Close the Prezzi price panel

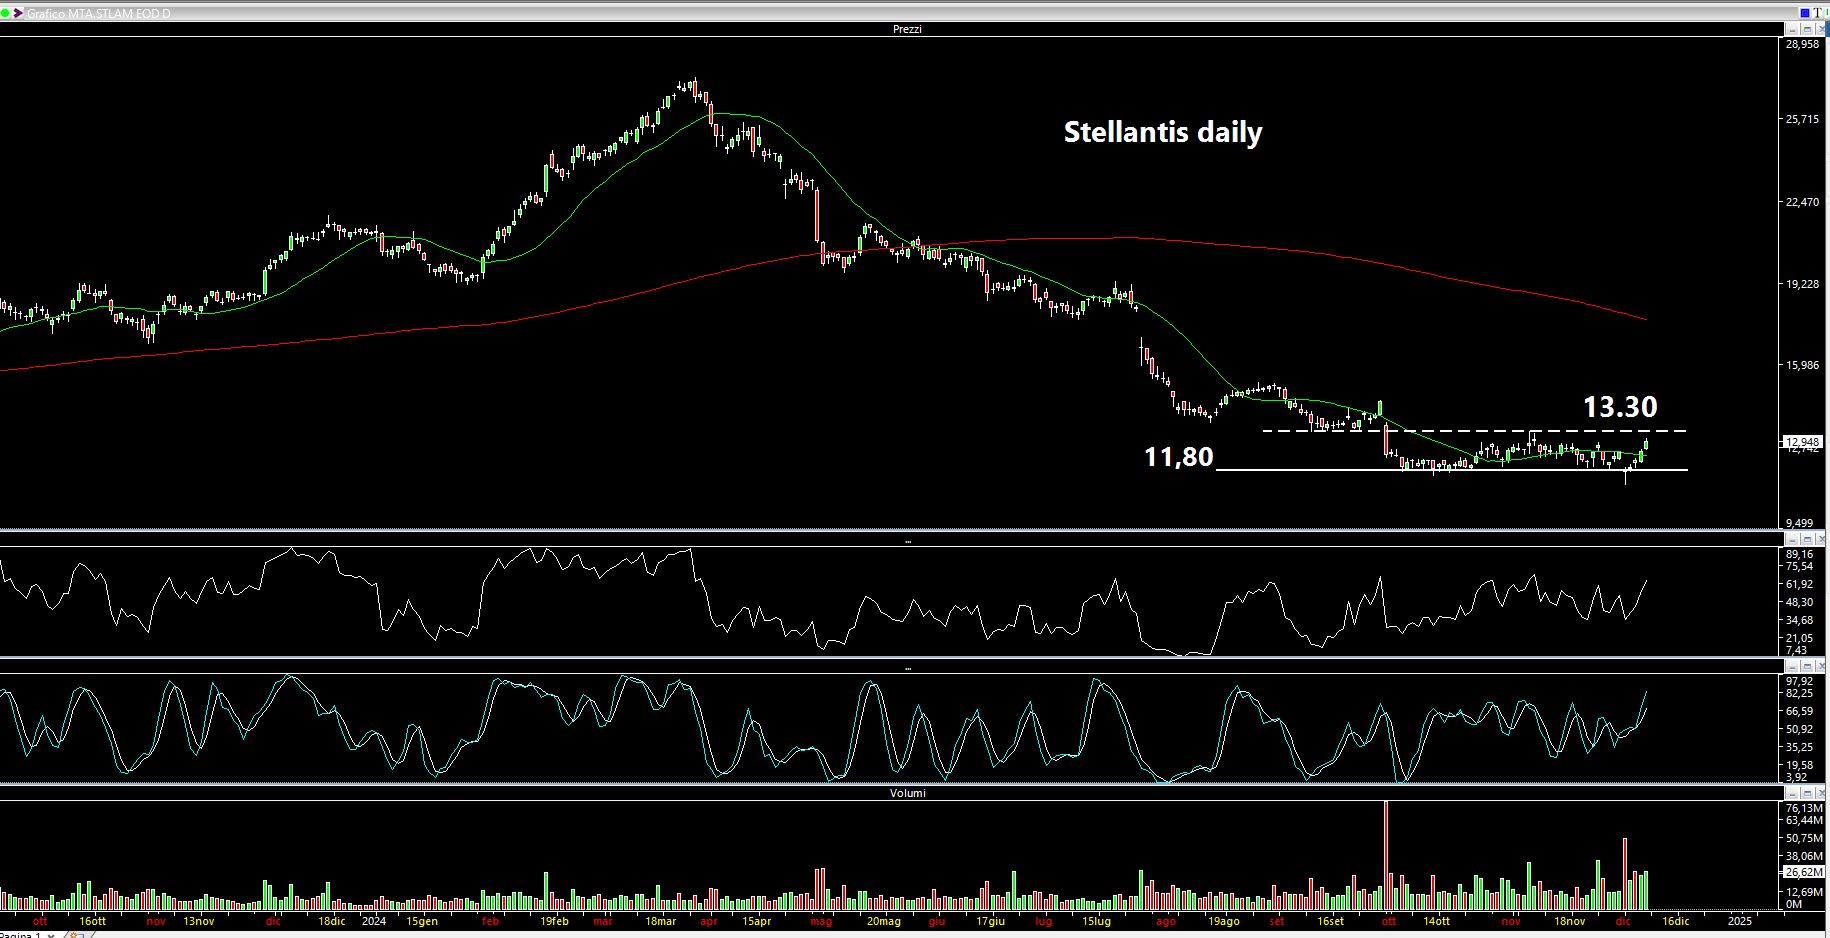click(1821, 29)
